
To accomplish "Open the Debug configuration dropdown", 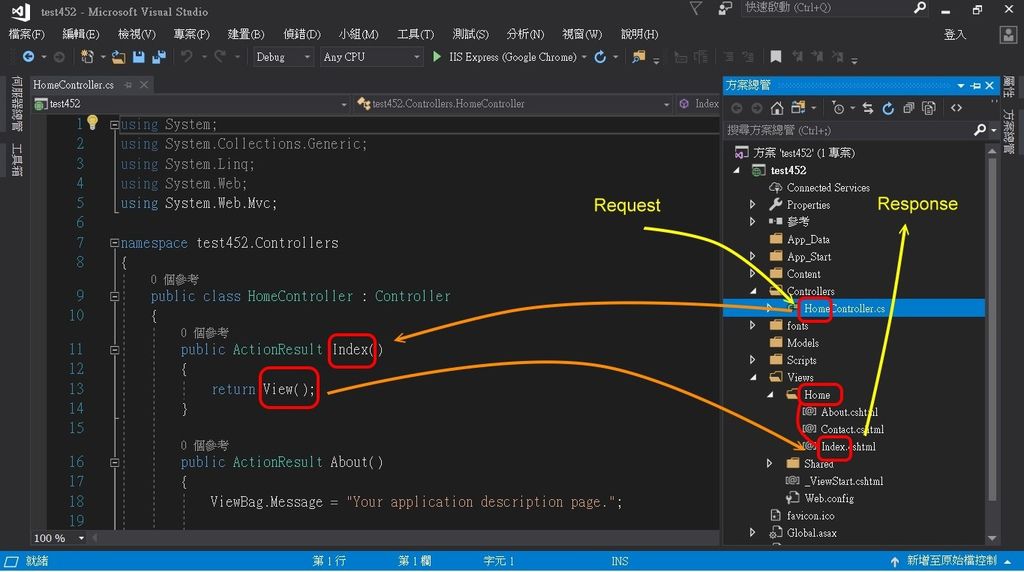I will 283,57.
